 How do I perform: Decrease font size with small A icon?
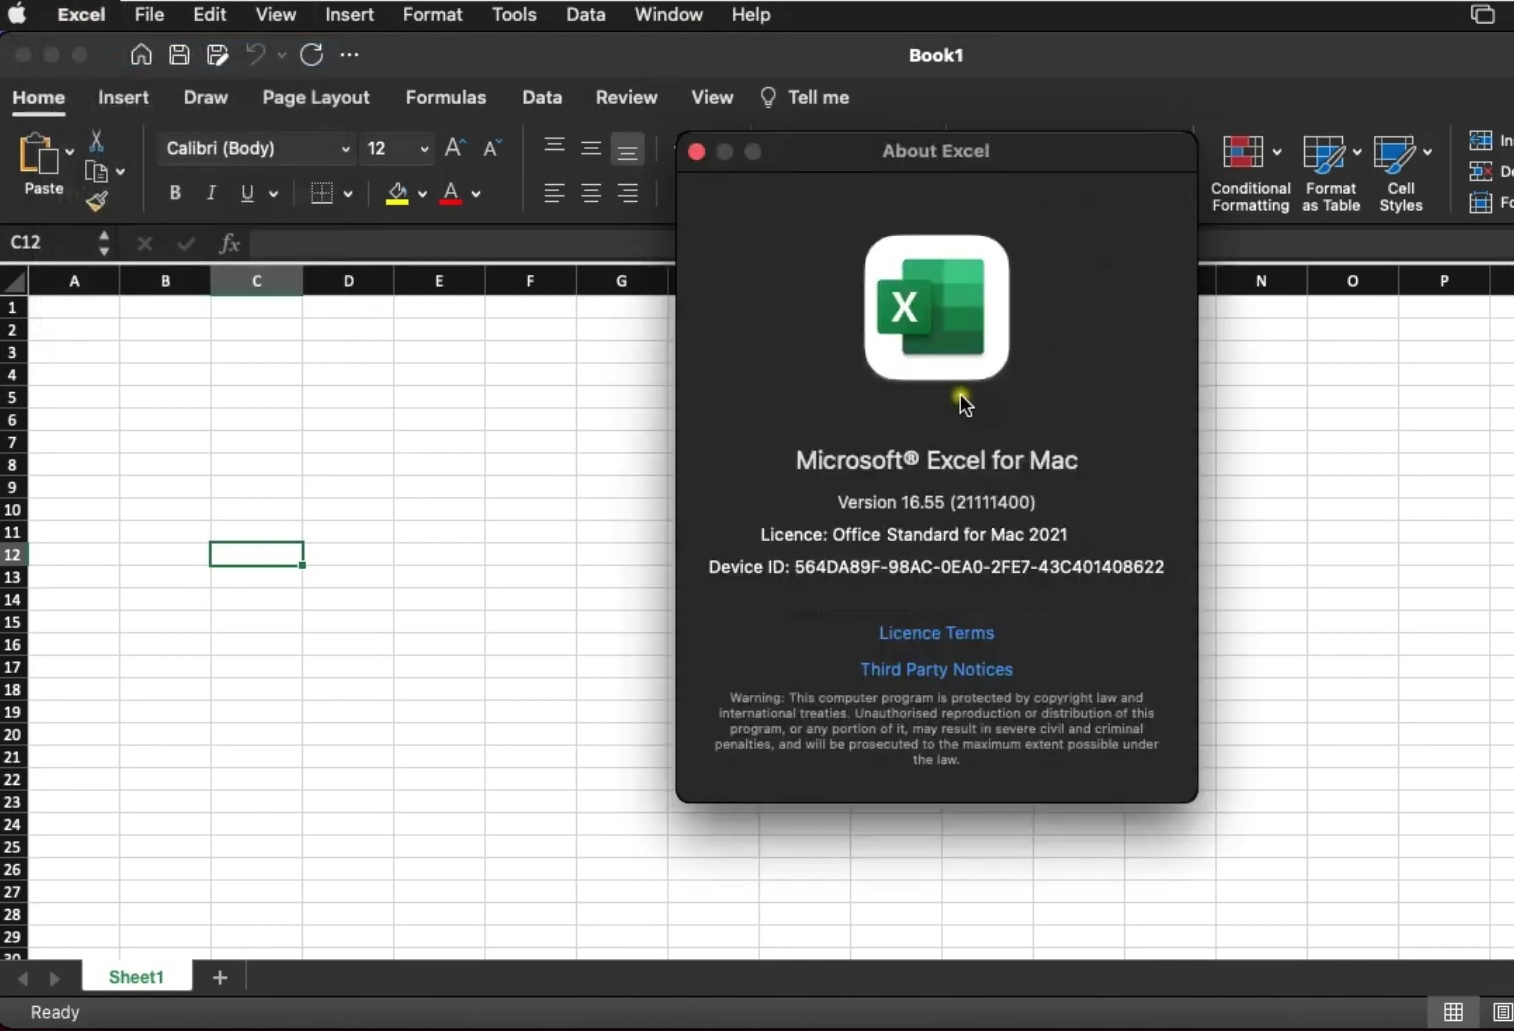tap(491, 148)
